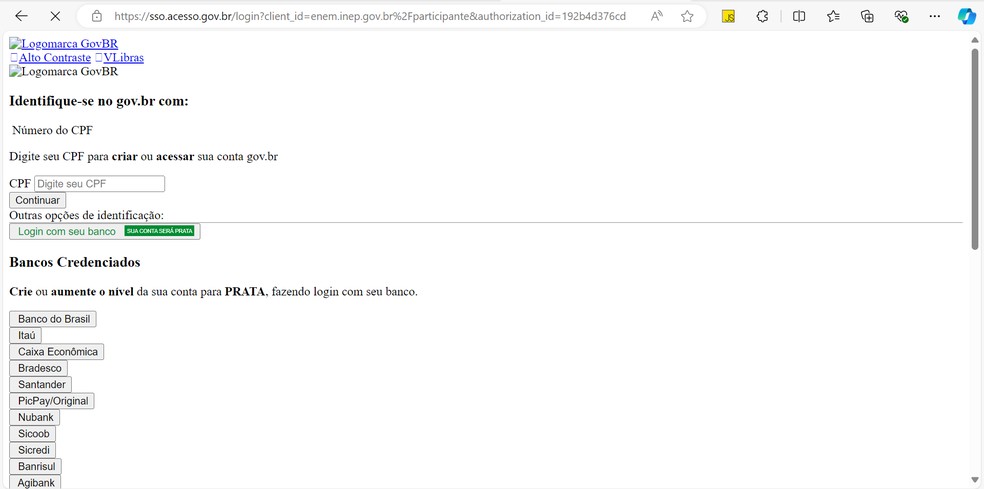Screen dimensions: 984x489
Task: Follow the top Logomarca GovBR link
Action: 63,44
